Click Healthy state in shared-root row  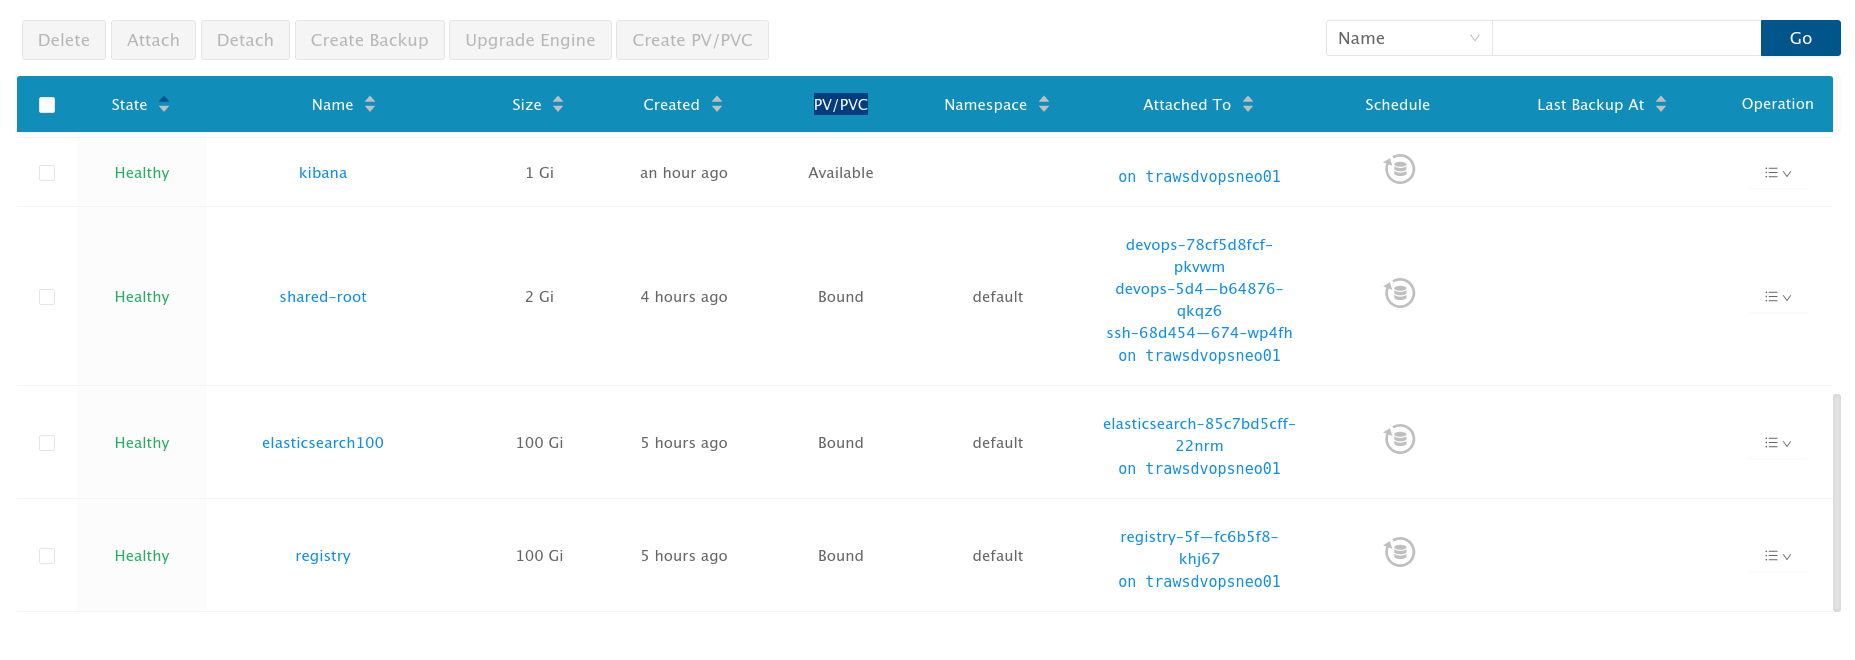click(142, 297)
